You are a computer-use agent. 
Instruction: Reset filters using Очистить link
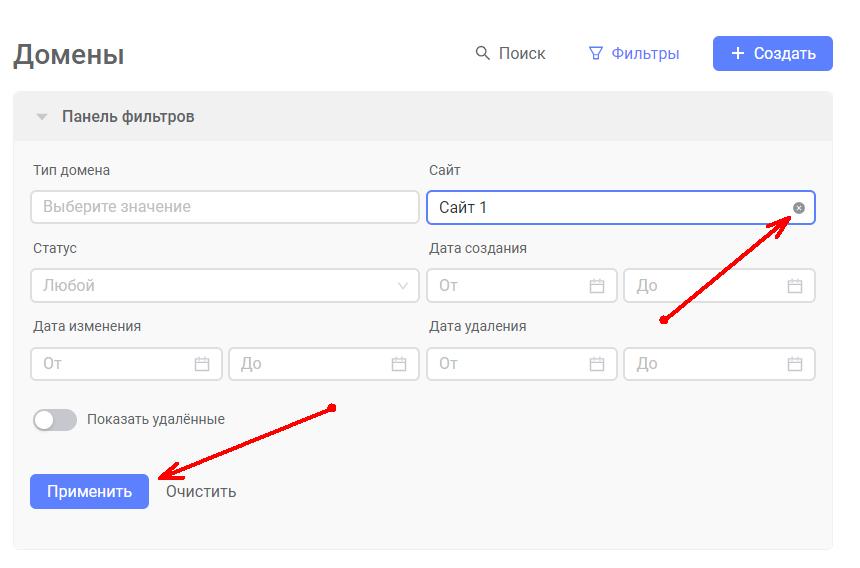click(x=201, y=491)
